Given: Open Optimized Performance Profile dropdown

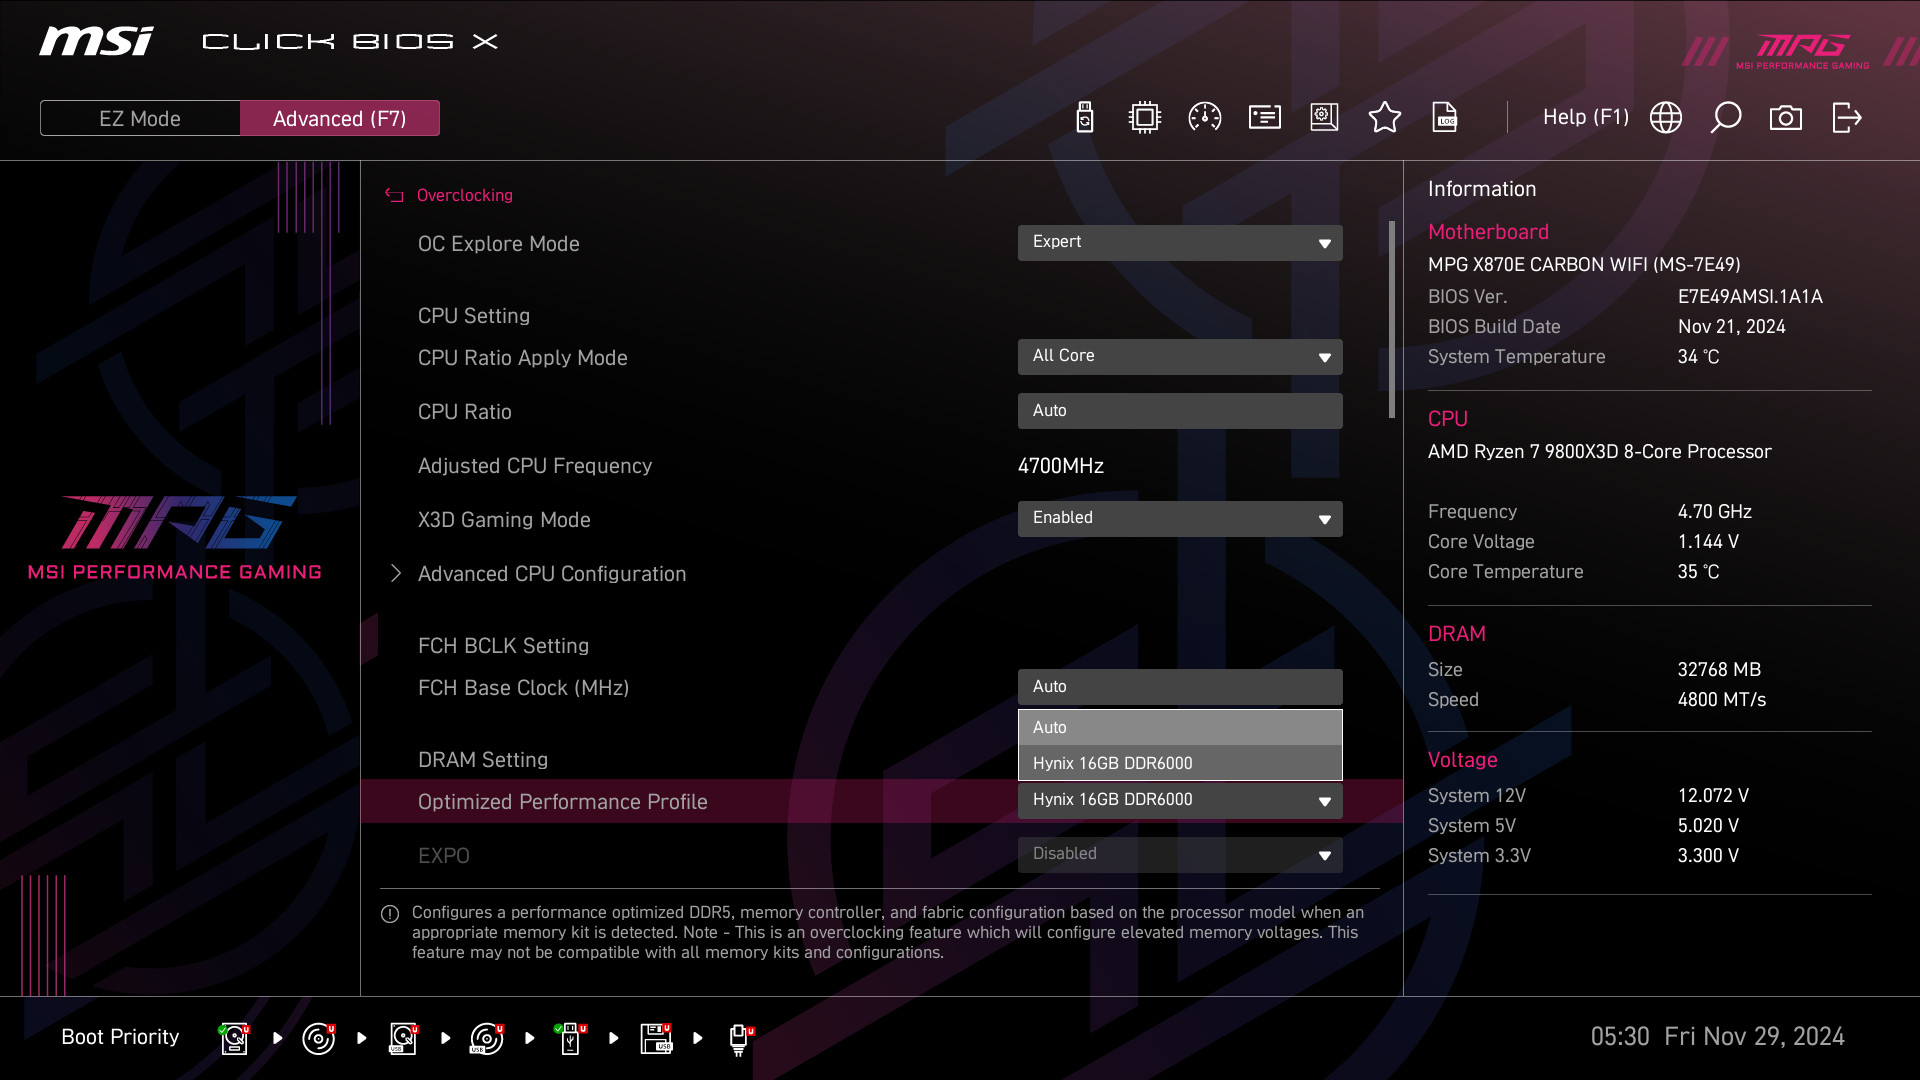Looking at the screenshot, I should coord(1180,801).
